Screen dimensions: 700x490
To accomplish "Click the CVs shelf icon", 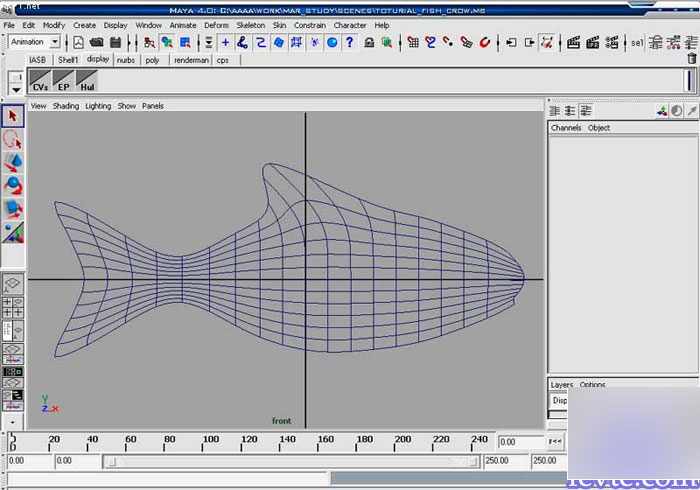I will coord(41,82).
